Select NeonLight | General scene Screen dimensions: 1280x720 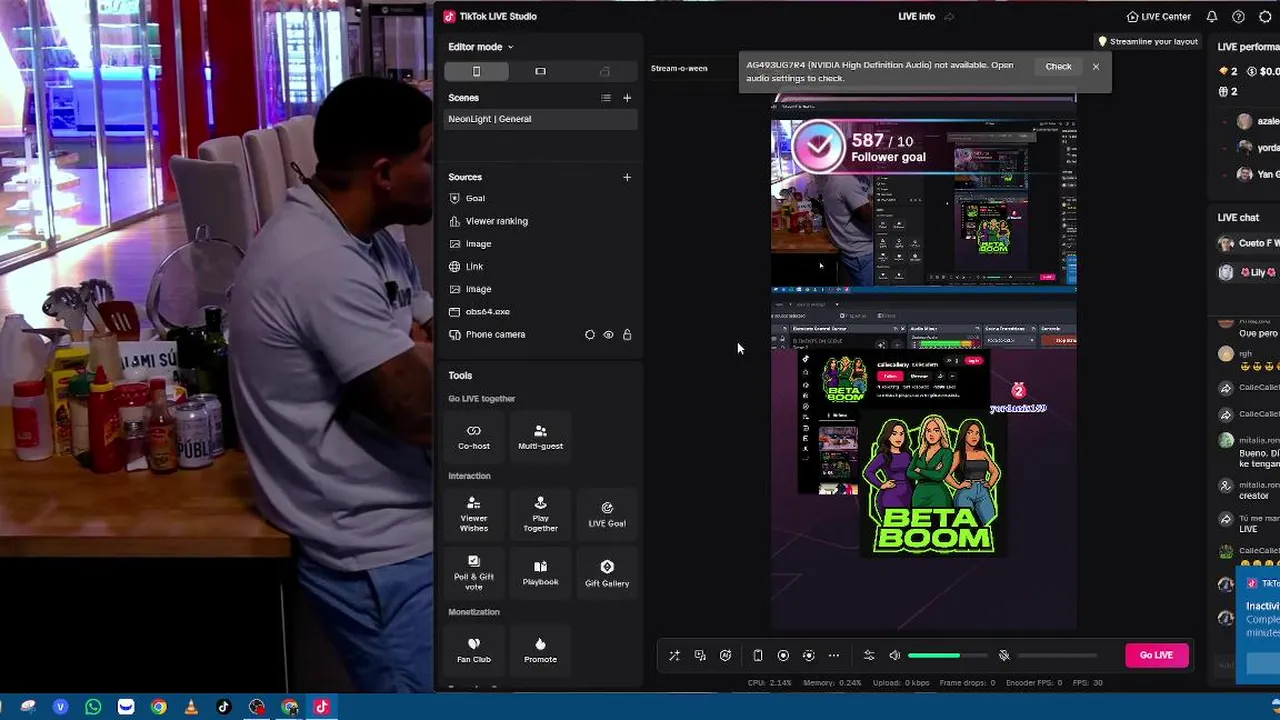tap(540, 119)
